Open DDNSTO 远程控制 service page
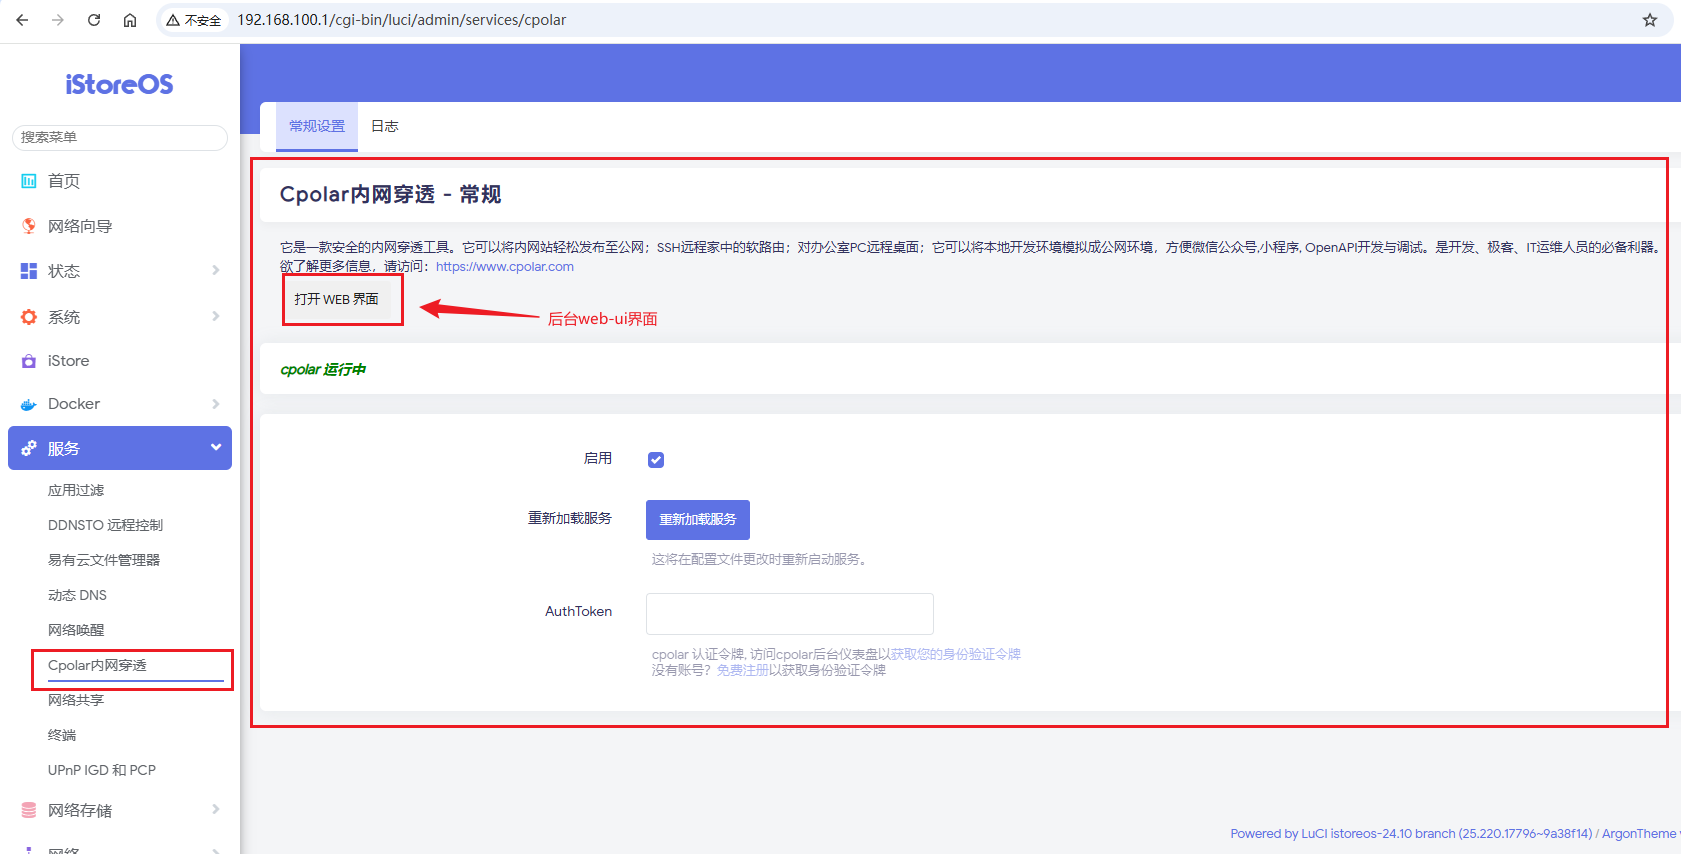The height and width of the screenshot is (854, 1681). [105, 525]
